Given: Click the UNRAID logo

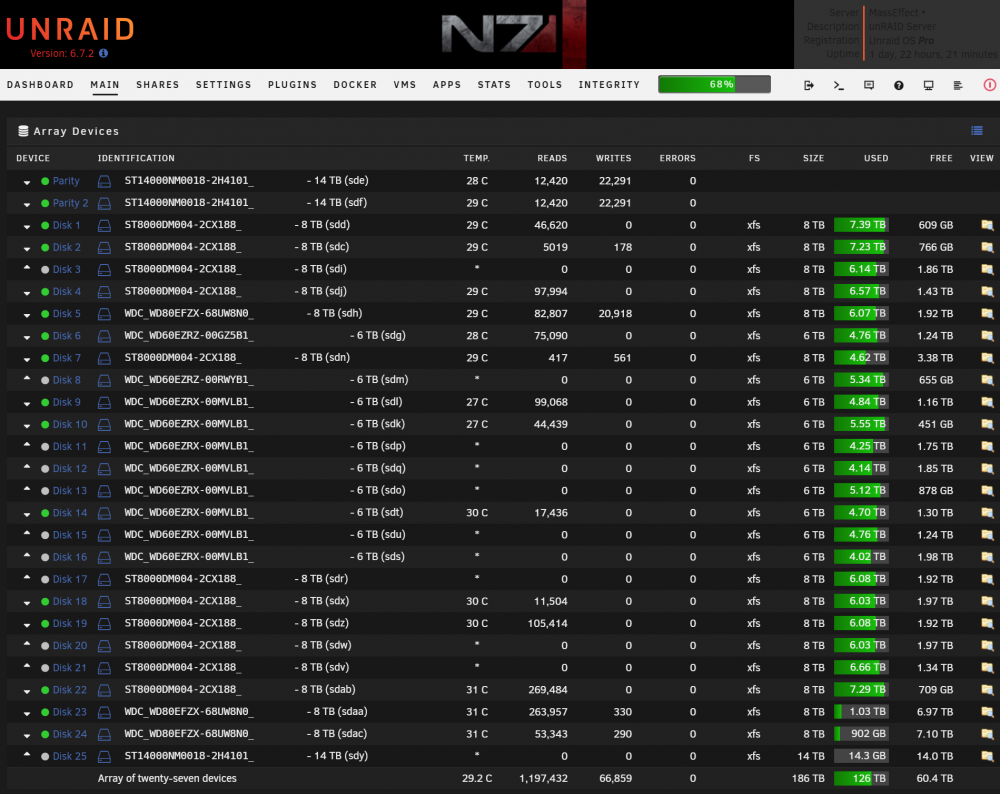Looking at the screenshot, I should [x=70, y=29].
